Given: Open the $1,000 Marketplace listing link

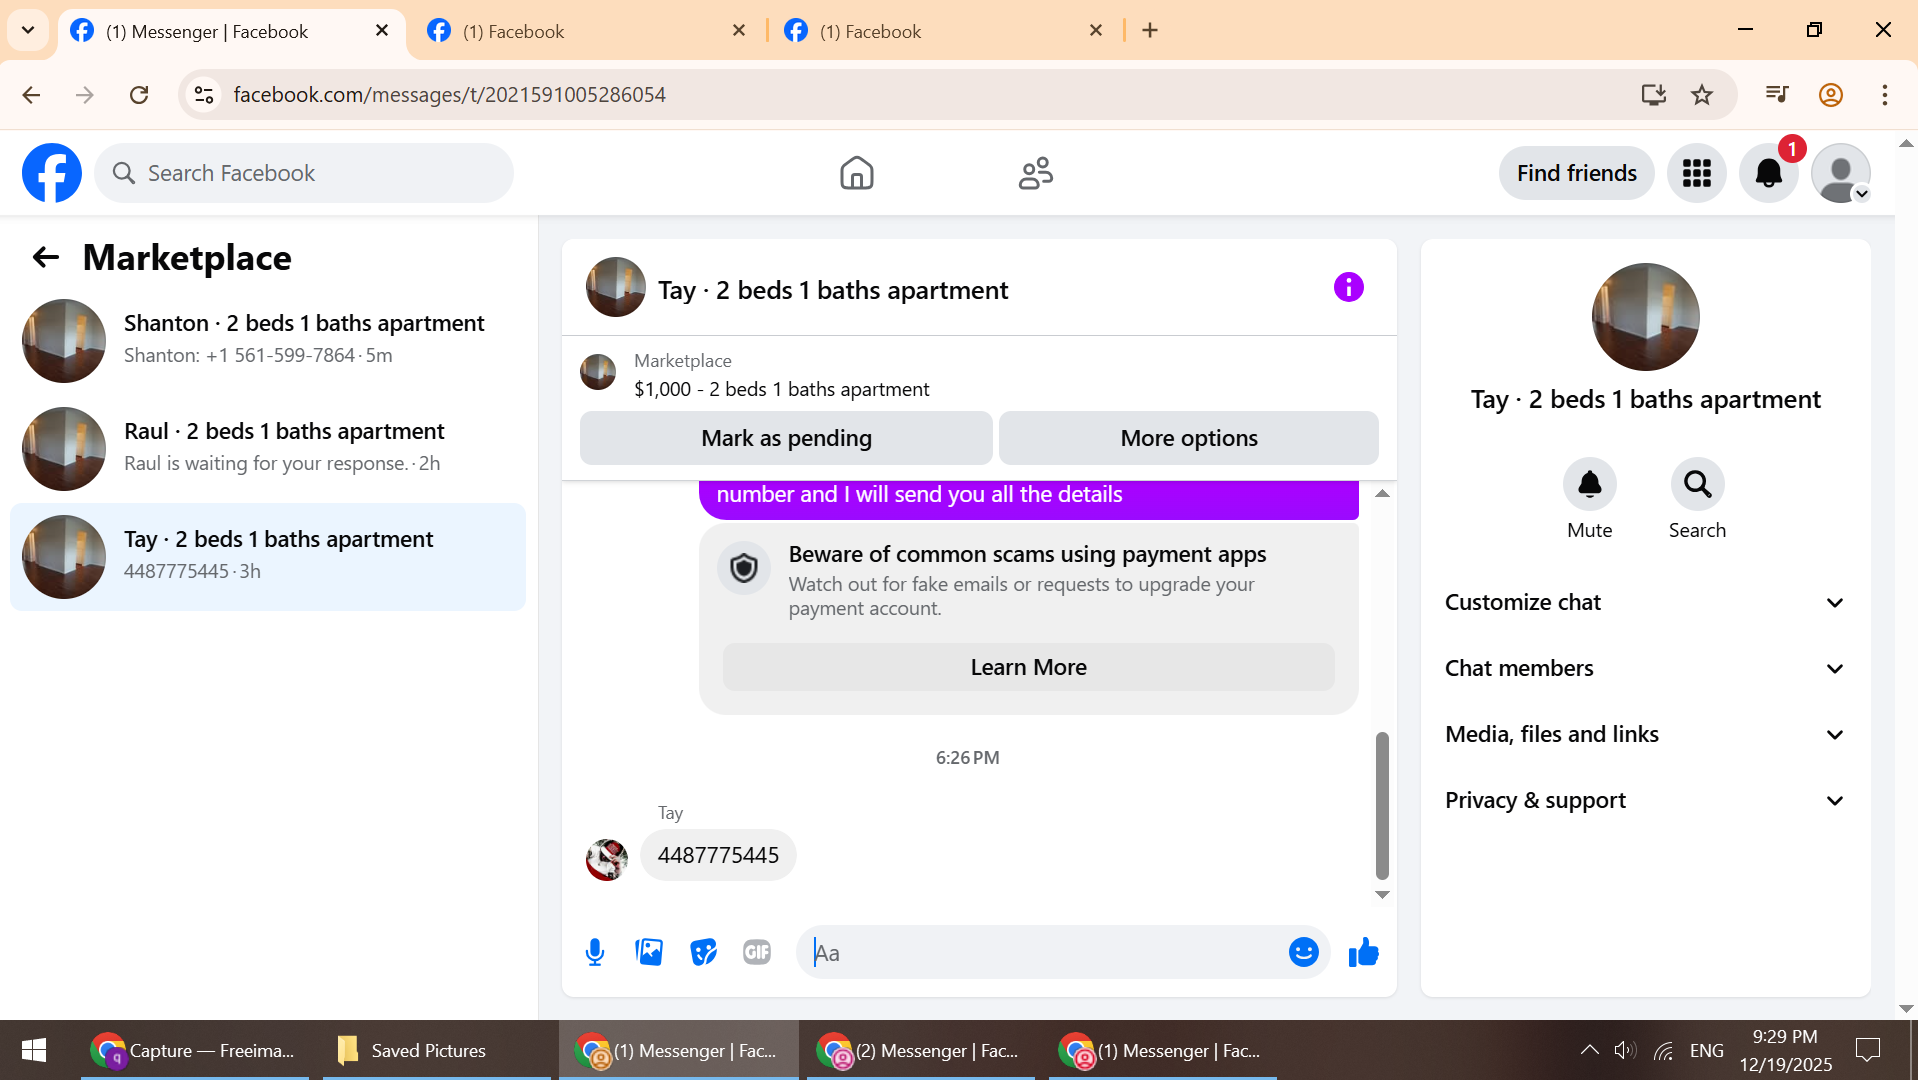Looking at the screenshot, I should (x=781, y=389).
